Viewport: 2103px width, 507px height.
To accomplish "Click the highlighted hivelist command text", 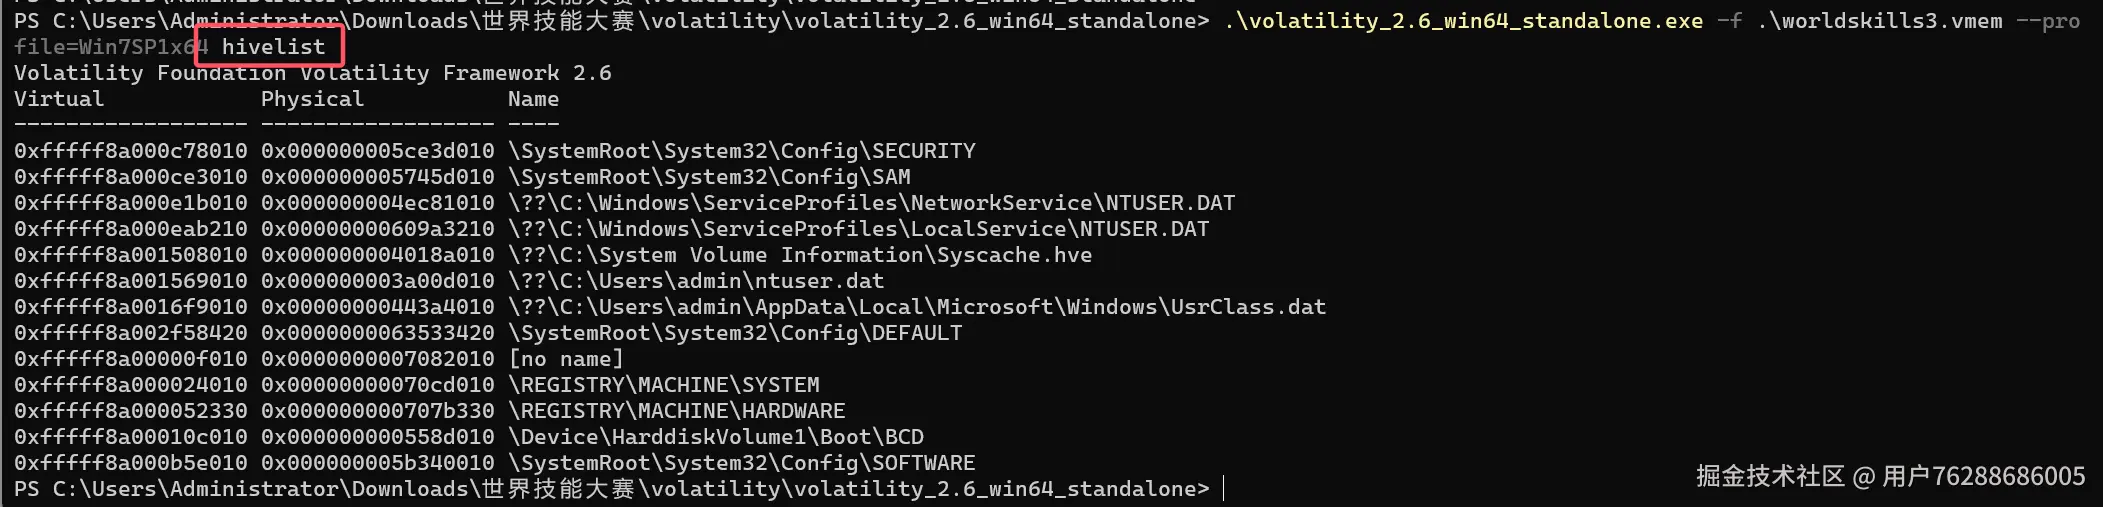I will pos(273,47).
